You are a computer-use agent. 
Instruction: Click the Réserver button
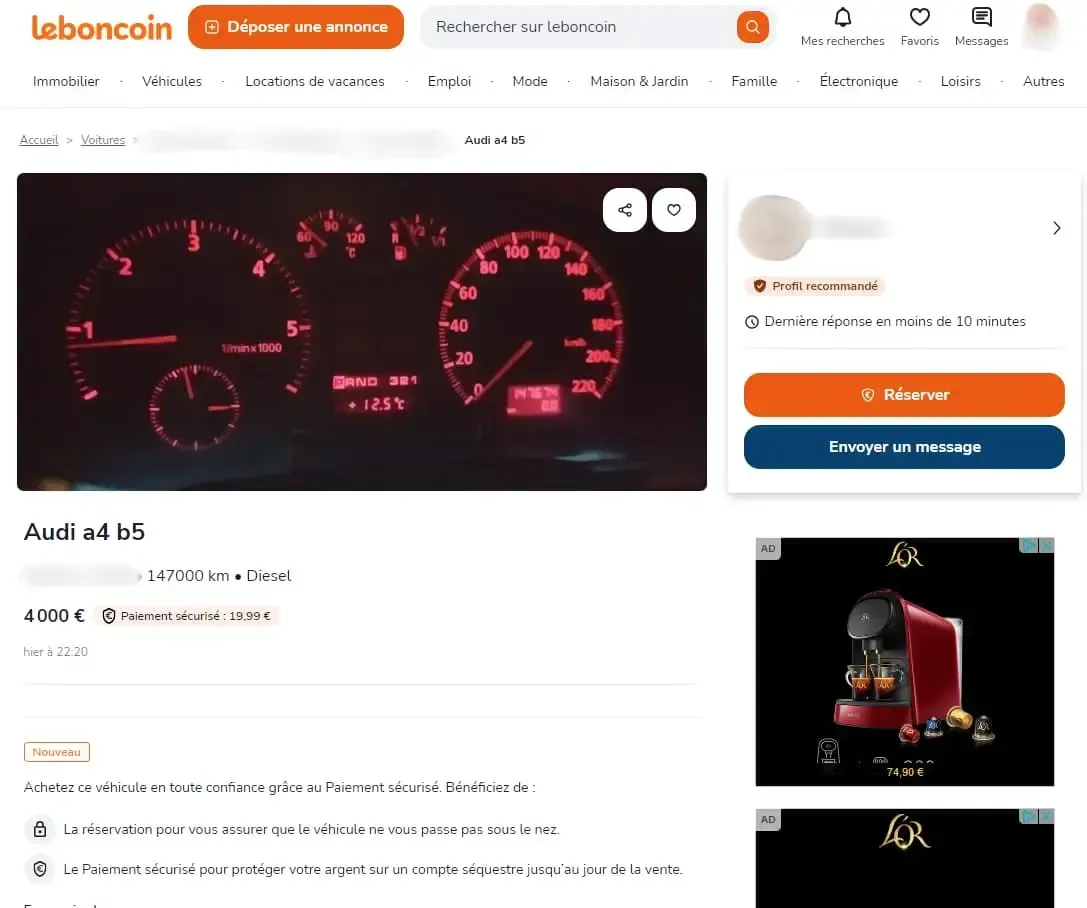(904, 394)
